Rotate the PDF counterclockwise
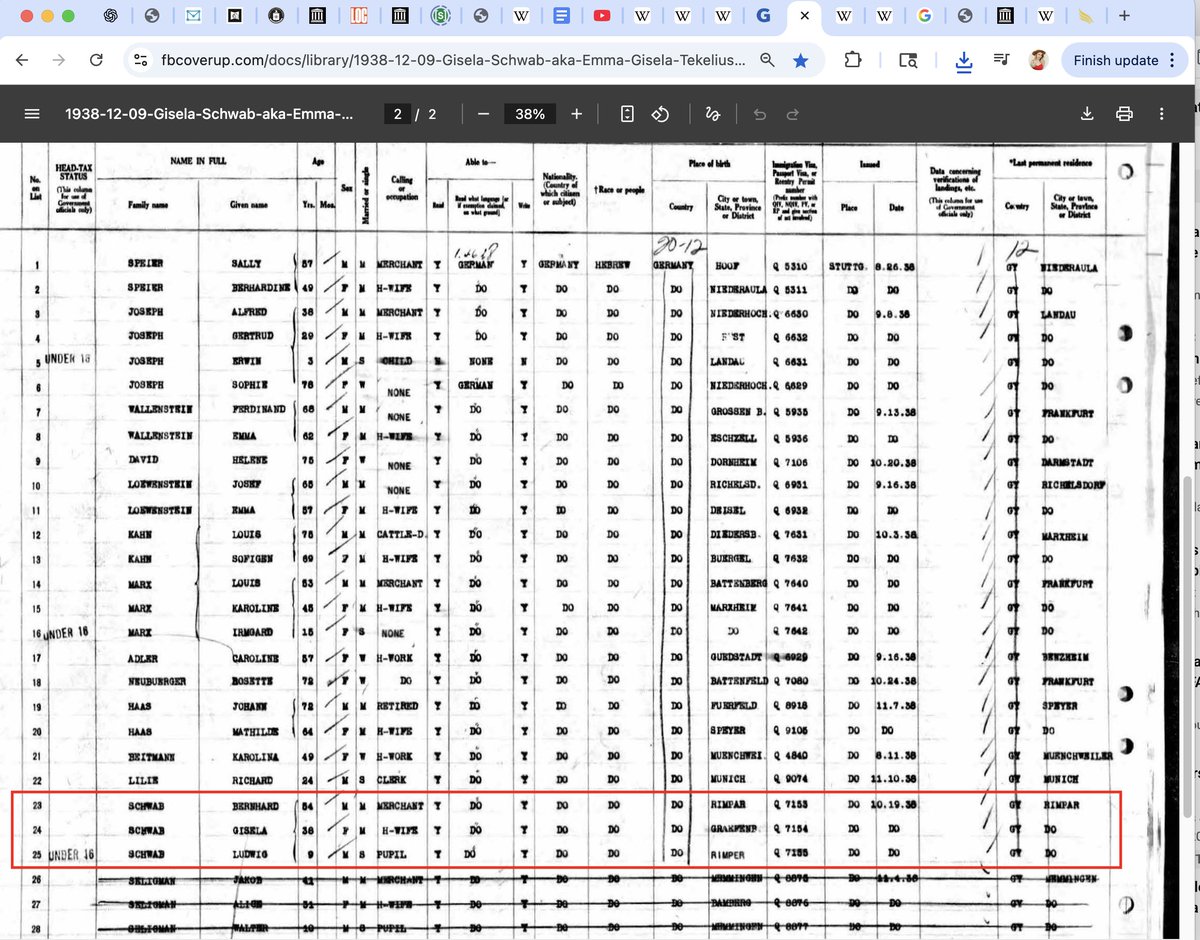 pyautogui.click(x=660, y=114)
